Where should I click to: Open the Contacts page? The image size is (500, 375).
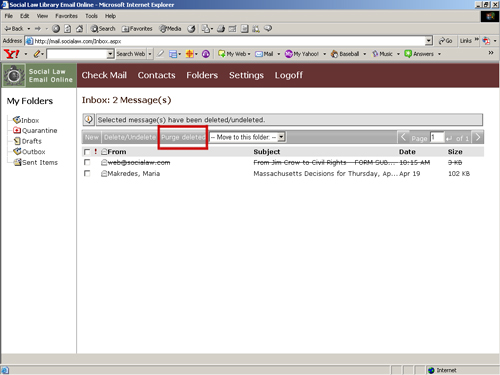click(156, 75)
